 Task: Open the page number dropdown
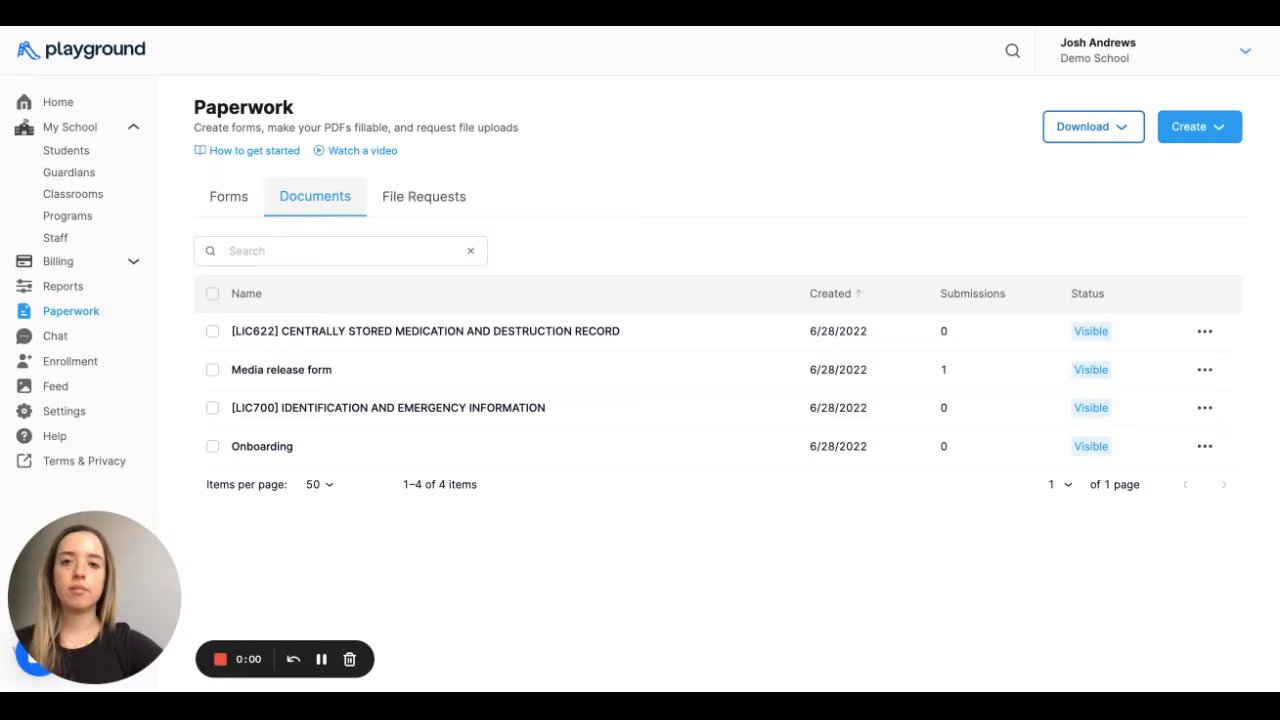1060,485
